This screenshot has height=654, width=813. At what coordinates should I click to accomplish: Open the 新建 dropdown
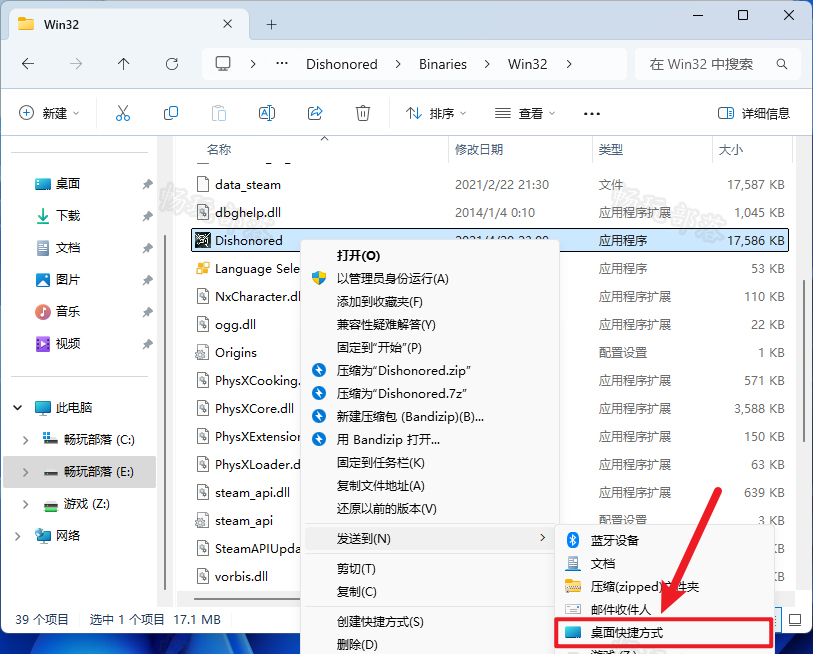tap(49, 113)
